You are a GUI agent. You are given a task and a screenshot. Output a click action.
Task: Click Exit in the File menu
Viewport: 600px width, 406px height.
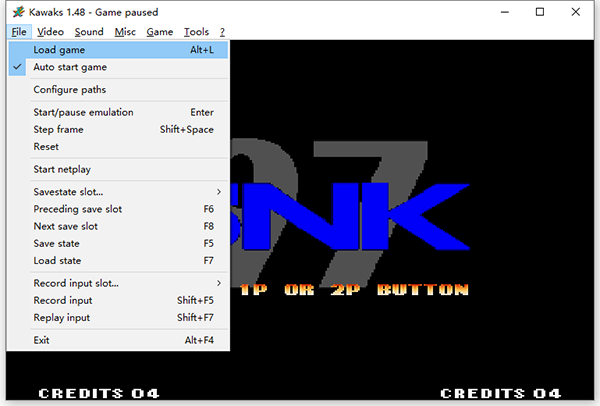(118, 340)
